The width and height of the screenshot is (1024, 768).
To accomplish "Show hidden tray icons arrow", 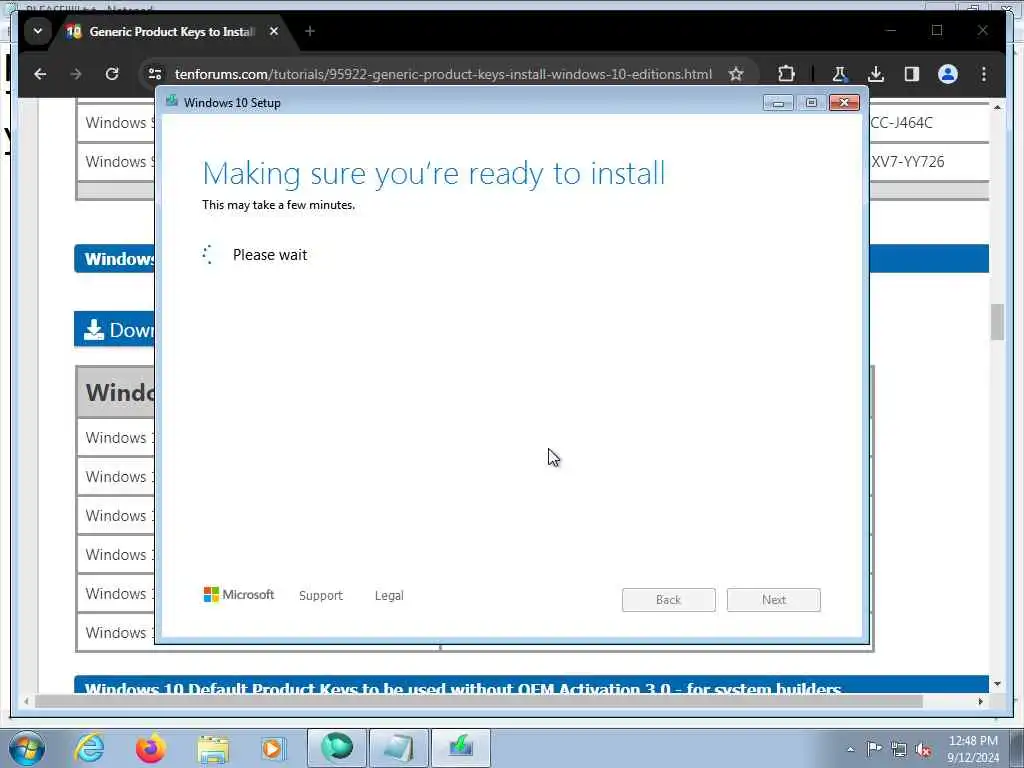I will point(850,749).
